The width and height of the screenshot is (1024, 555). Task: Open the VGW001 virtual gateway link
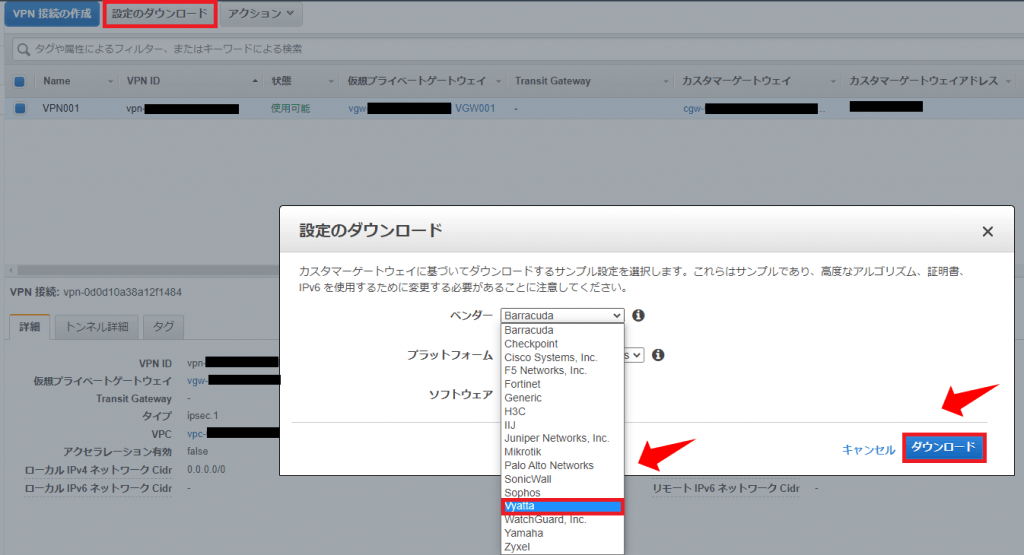475,108
